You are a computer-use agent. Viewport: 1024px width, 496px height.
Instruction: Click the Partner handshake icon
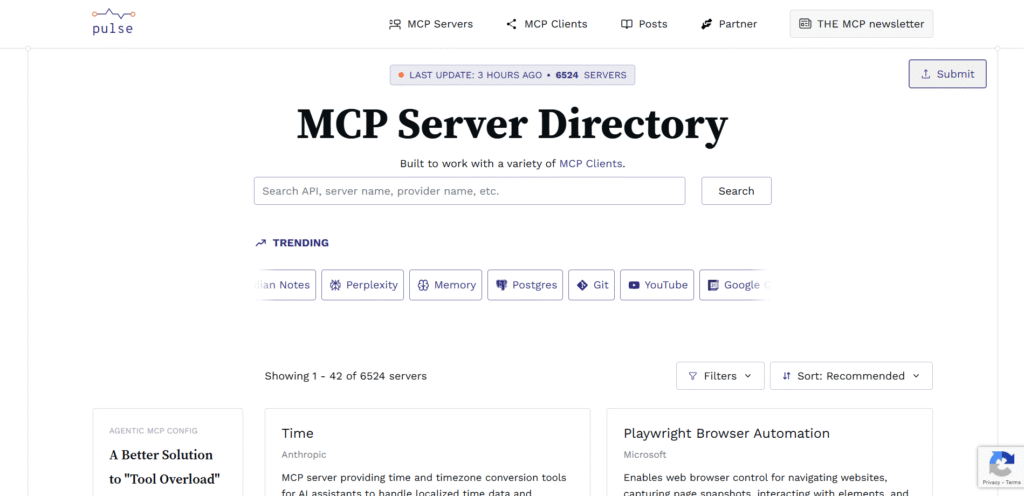click(x=706, y=24)
